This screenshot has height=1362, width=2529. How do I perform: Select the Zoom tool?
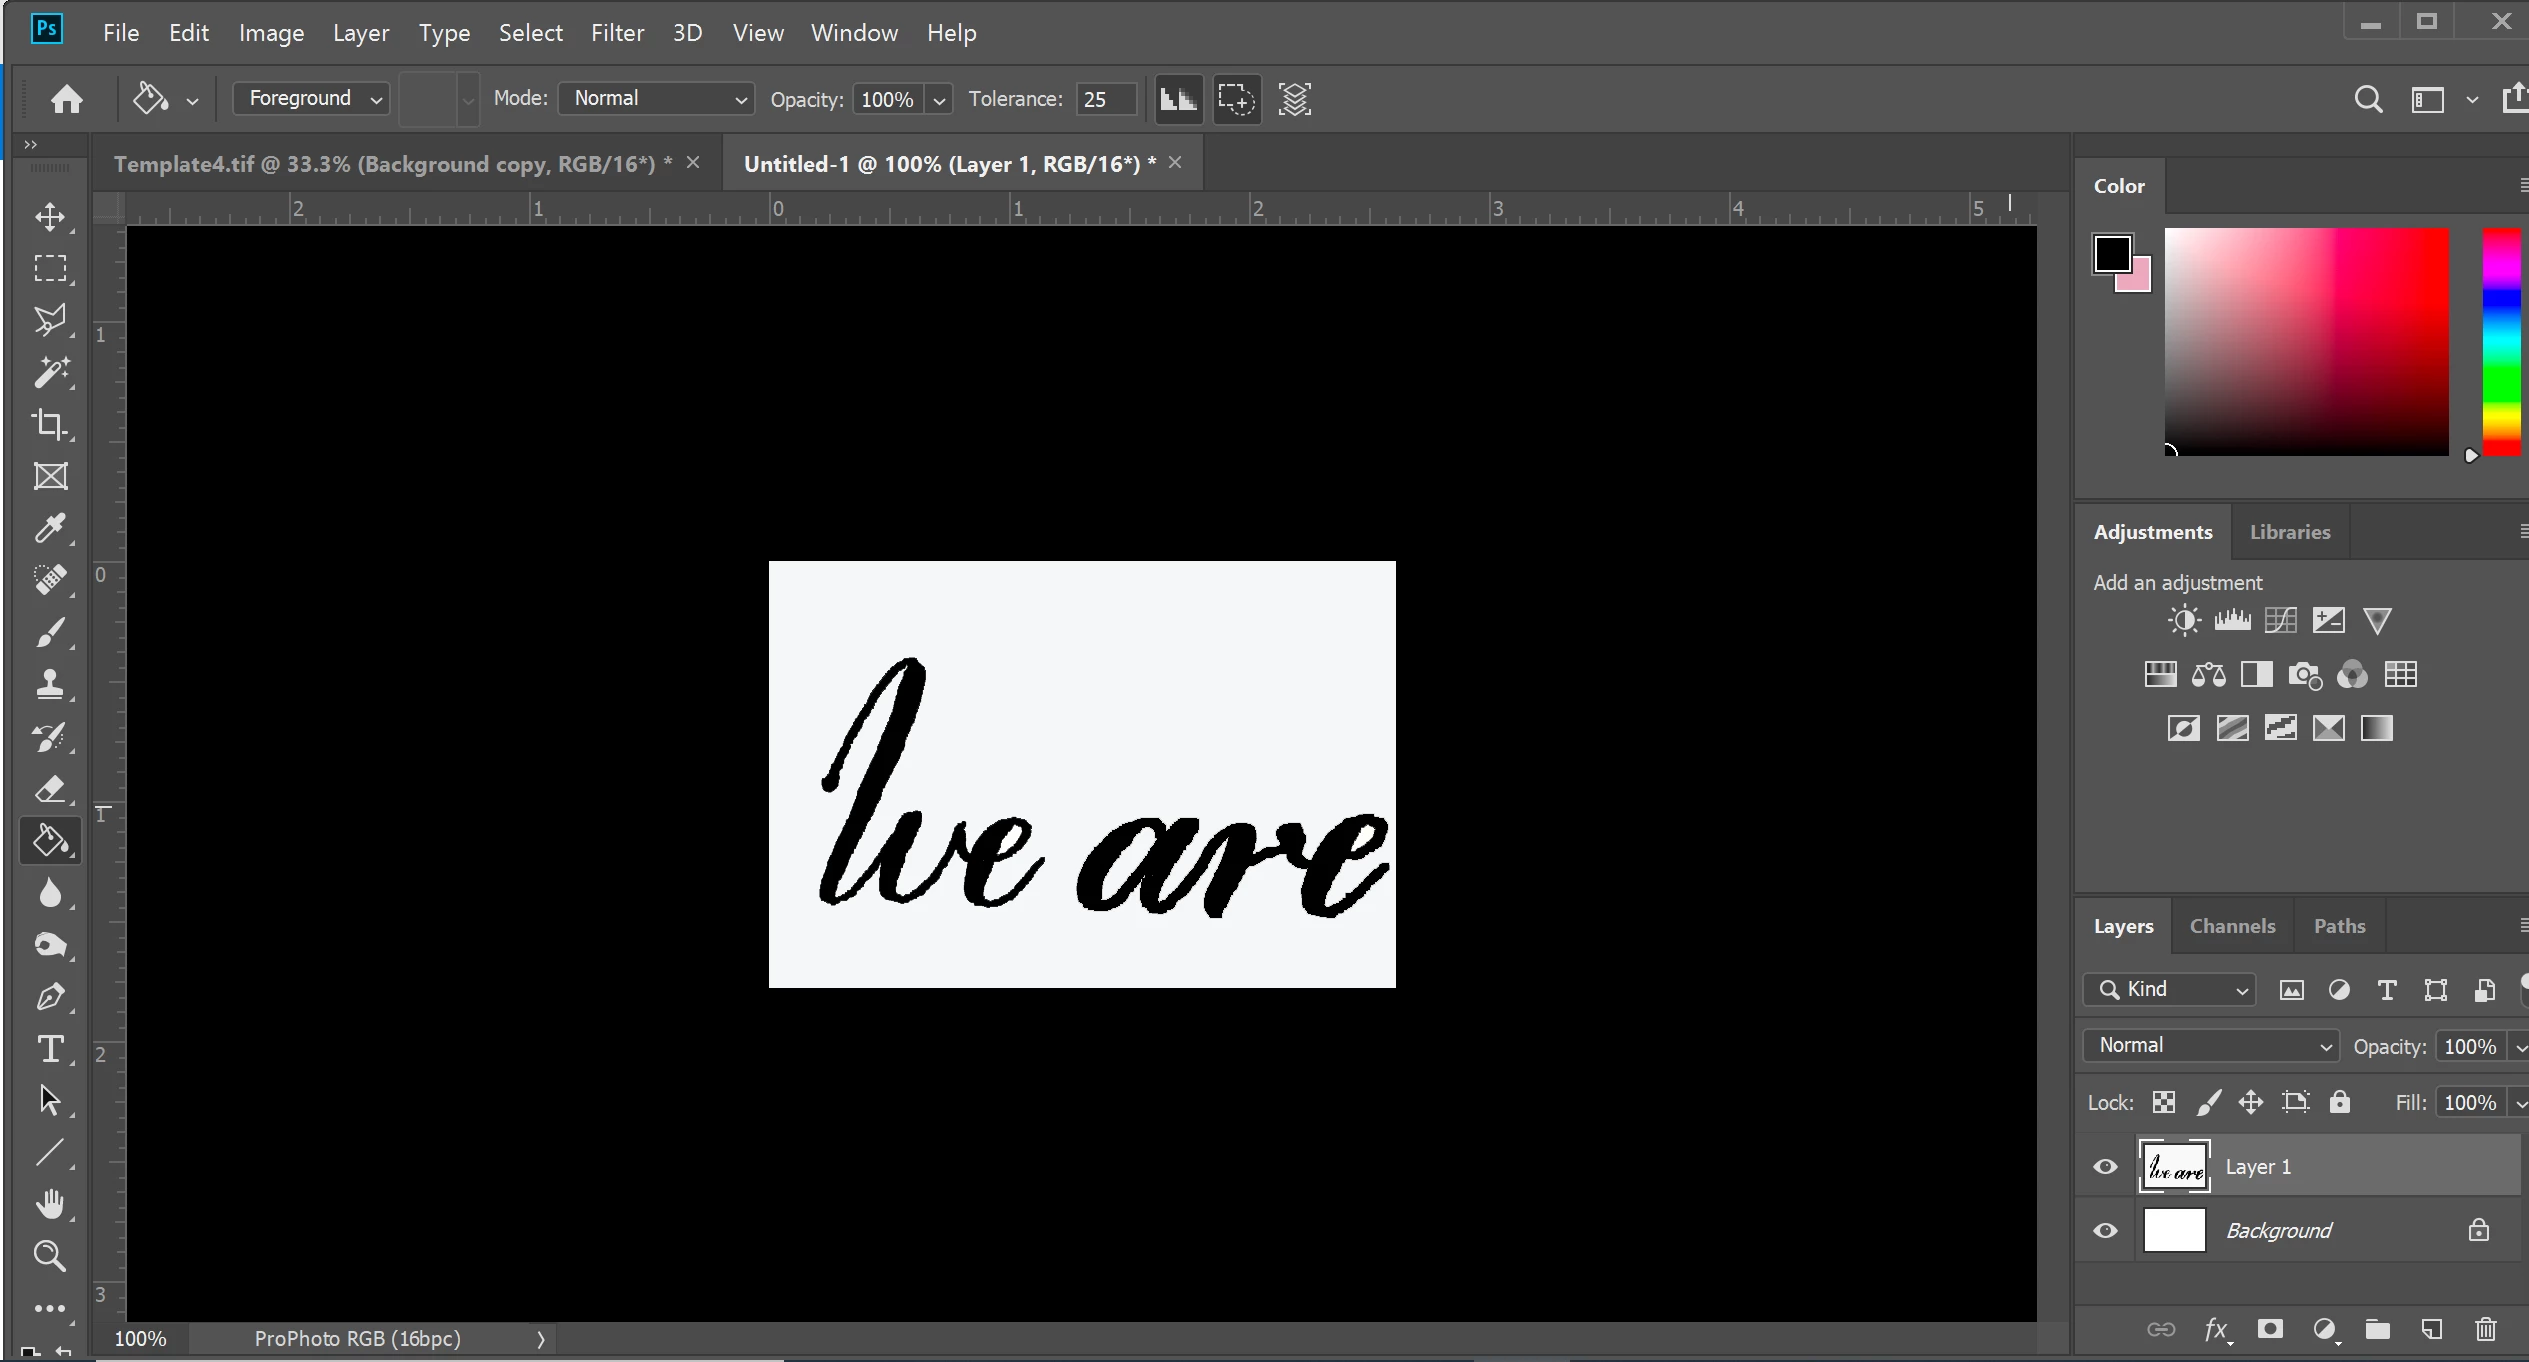click(x=50, y=1256)
